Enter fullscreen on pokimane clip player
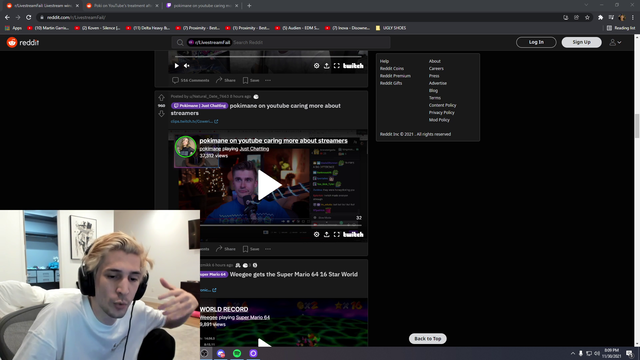640x360 pixels. coord(337,234)
